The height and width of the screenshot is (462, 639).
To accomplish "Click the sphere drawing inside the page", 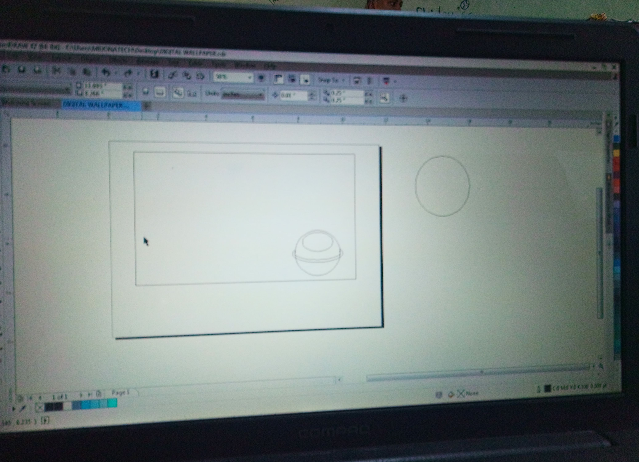I will tap(317, 253).
